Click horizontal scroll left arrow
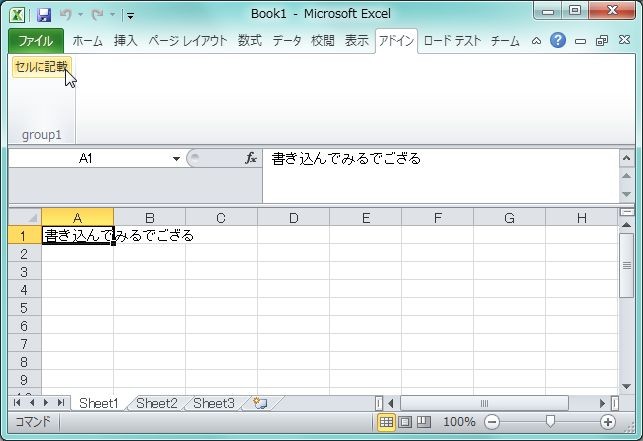This screenshot has width=643, height=441. pos(390,404)
